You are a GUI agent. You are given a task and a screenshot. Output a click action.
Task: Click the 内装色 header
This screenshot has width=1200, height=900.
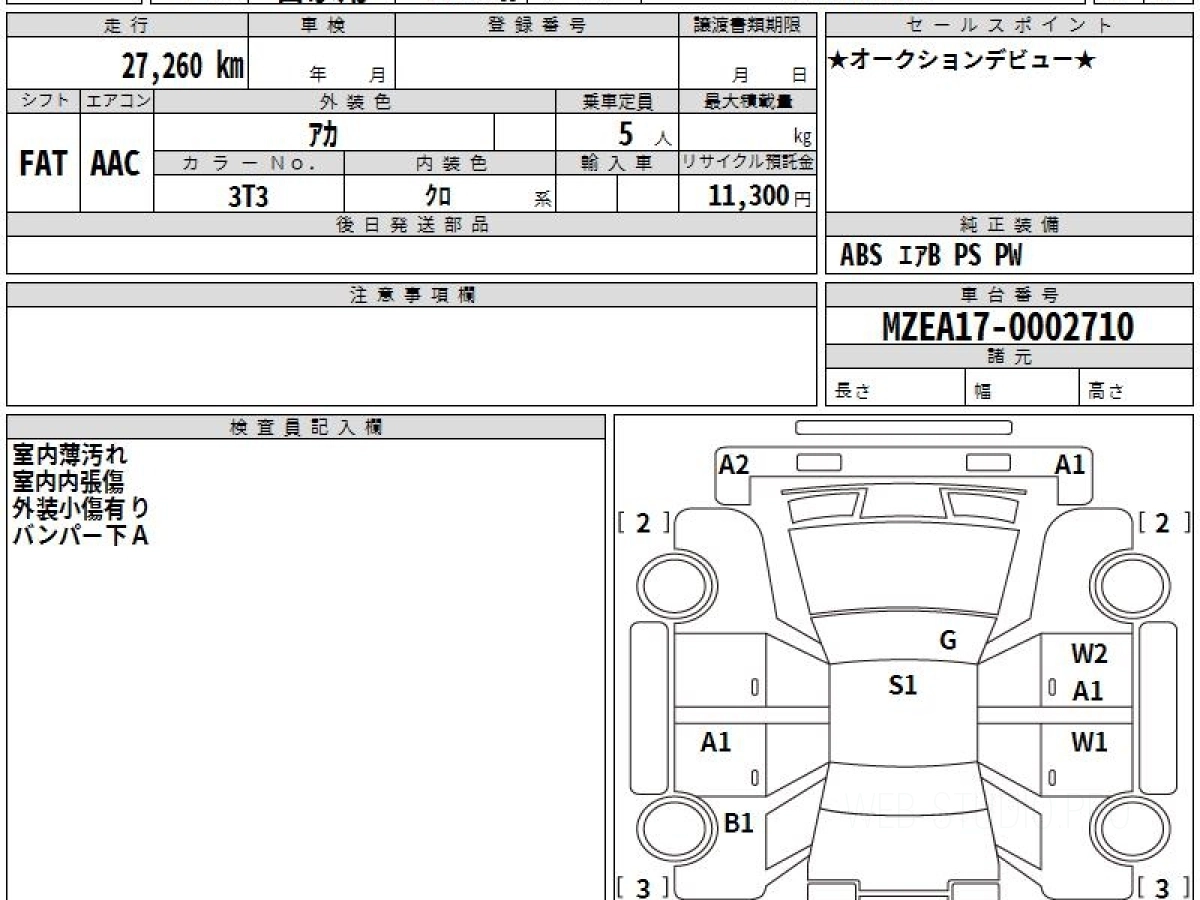pyautogui.click(x=450, y=163)
